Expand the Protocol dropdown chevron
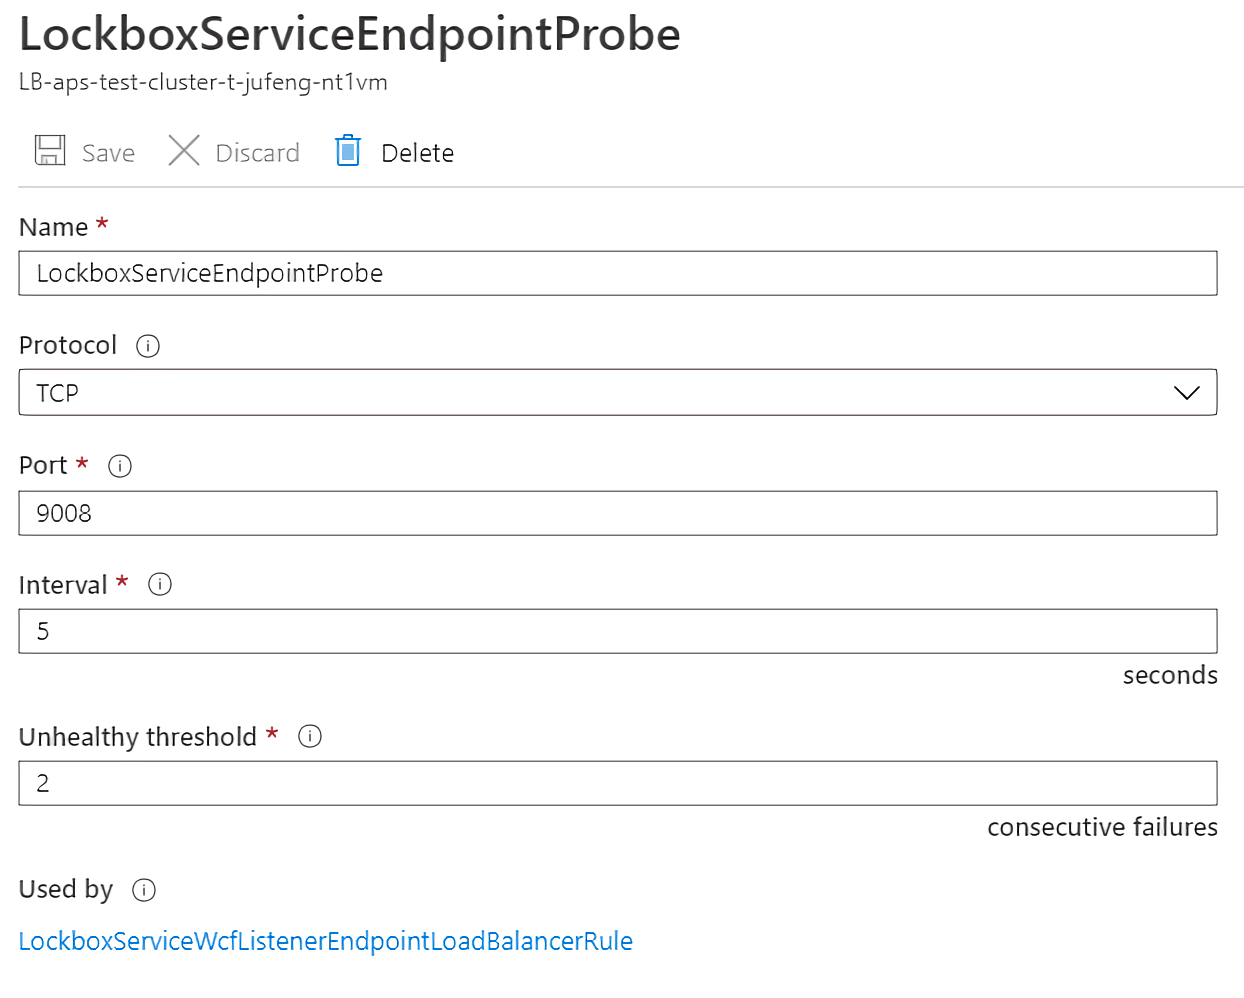The height and width of the screenshot is (998, 1244). click(1186, 393)
